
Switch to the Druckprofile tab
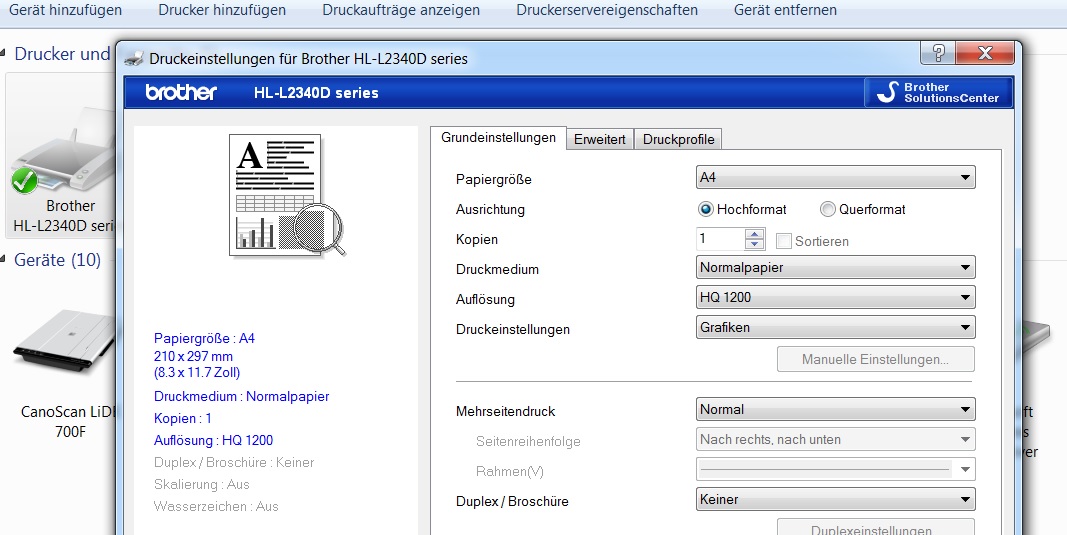click(678, 139)
